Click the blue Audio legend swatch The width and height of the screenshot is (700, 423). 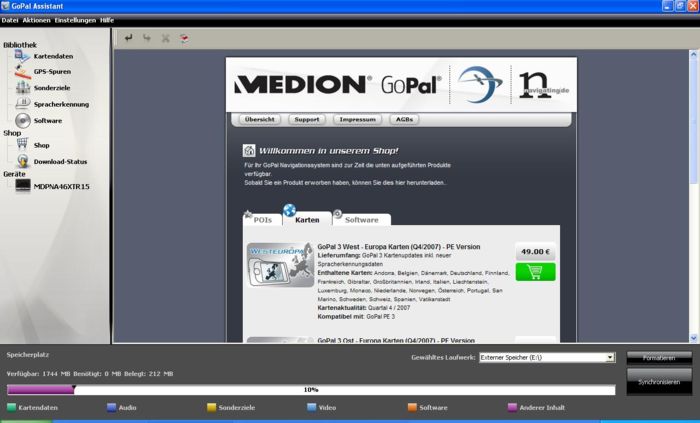tap(112, 407)
